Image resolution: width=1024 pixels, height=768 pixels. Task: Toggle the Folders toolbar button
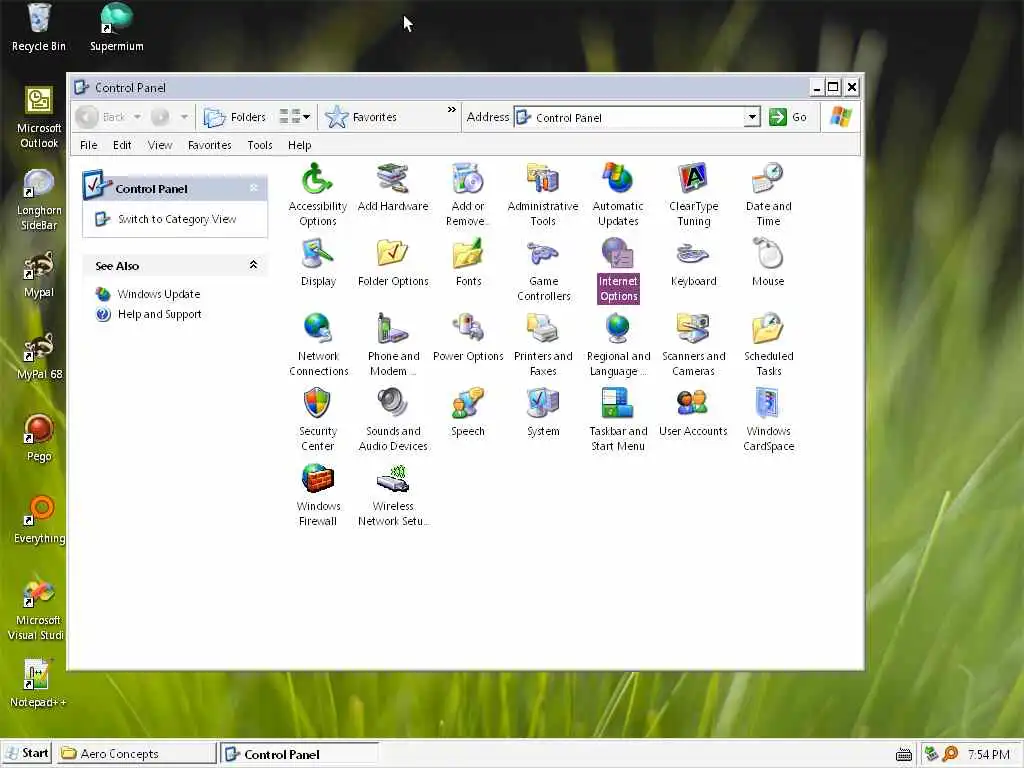235,117
